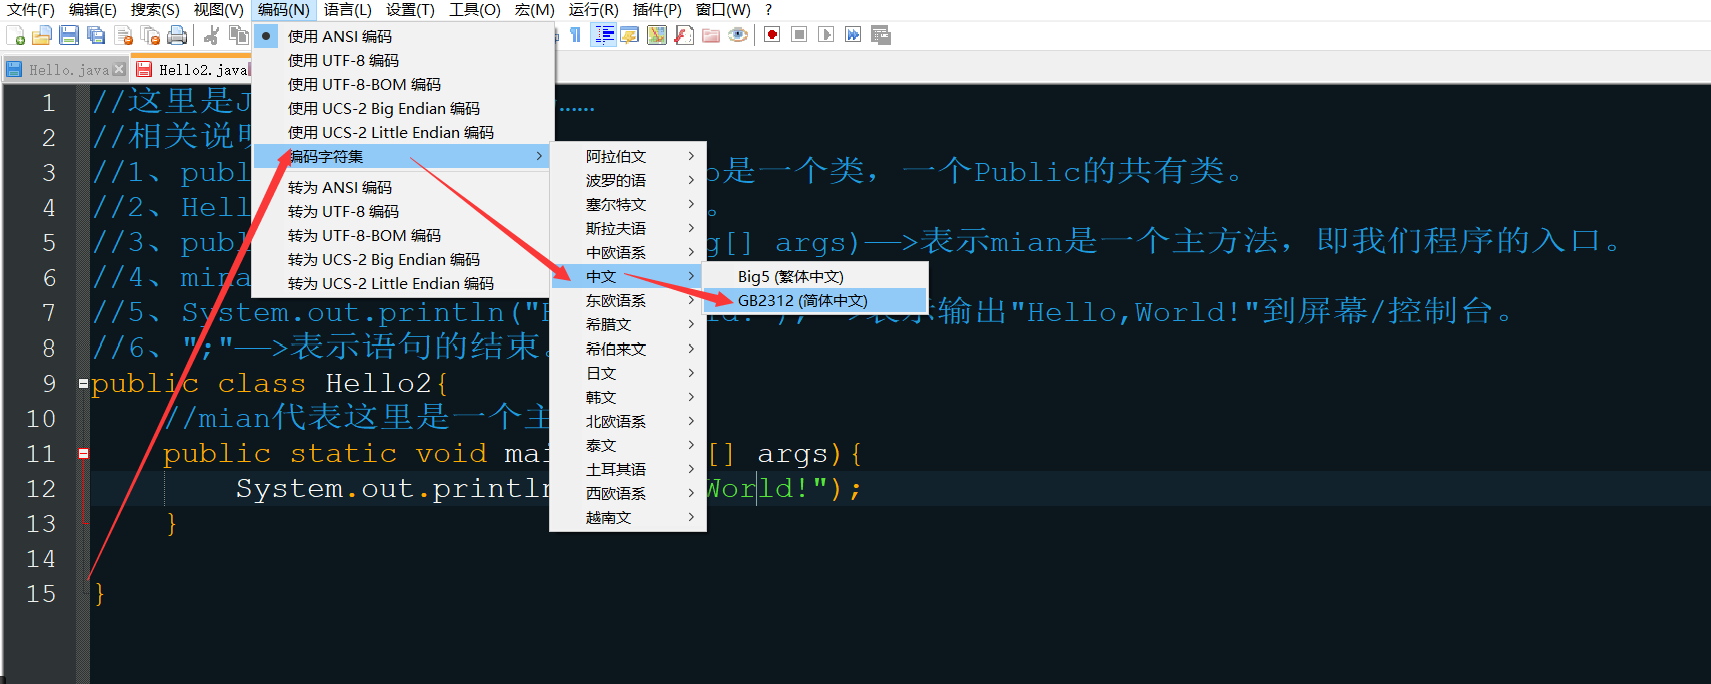Viewport: 1711px width, 684px height.
Task: Choose 转为 UTF-8 编码
Action: pyautogui.click(x=403, y=211)
